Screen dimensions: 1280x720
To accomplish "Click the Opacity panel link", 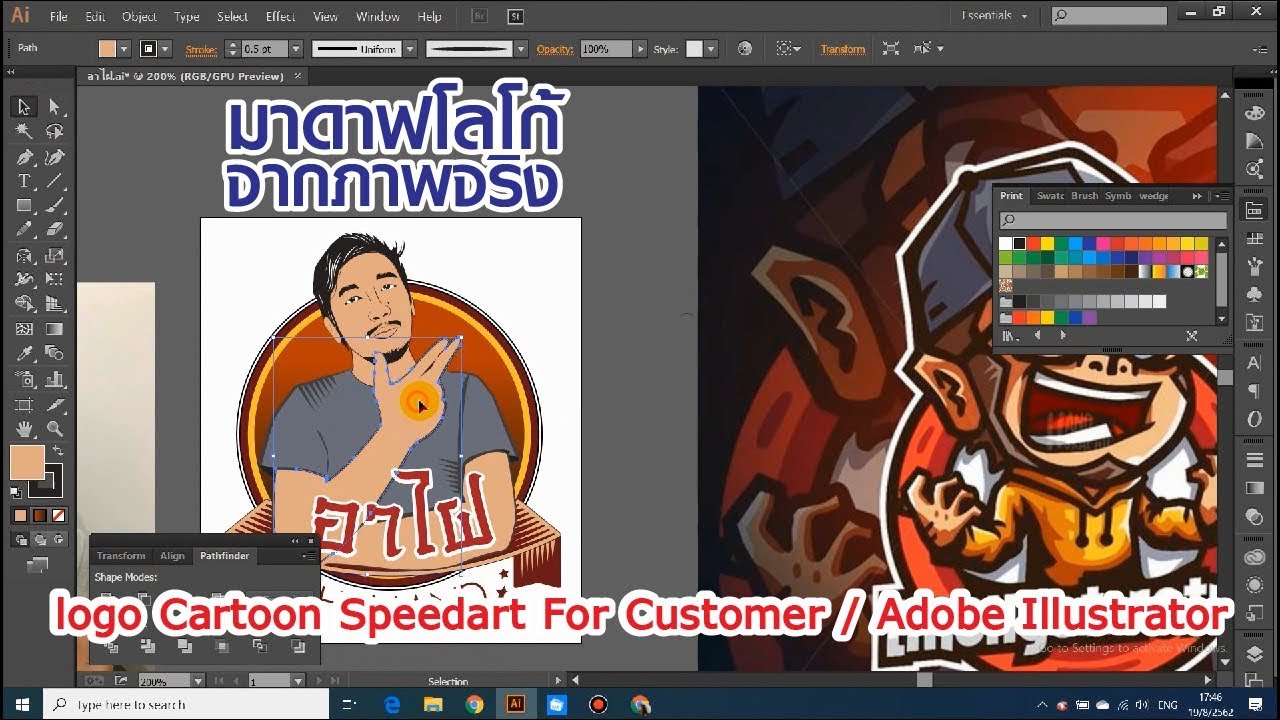I will click(x=555, y=49).
